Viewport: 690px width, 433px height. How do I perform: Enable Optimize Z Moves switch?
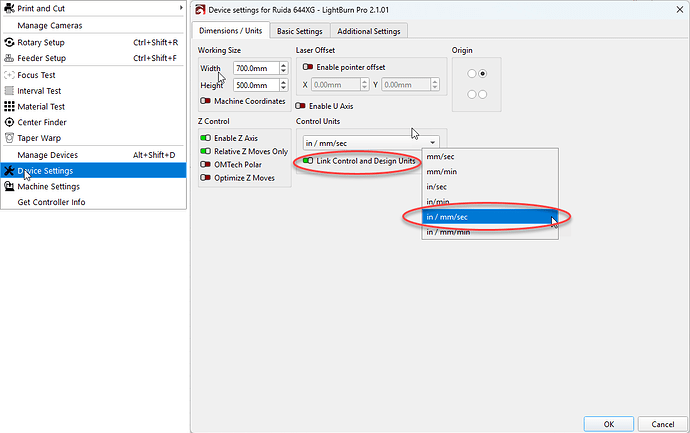coord(205,178)
